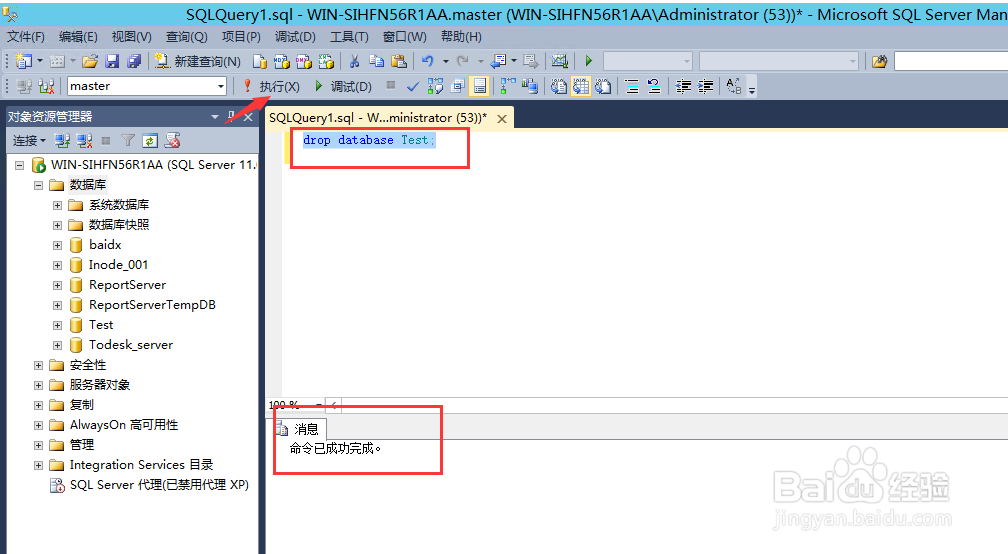Open Object Explorer window position dropdown
Image resolution: width=1008 pixels, height=554 pixels.
click(215, 117)
